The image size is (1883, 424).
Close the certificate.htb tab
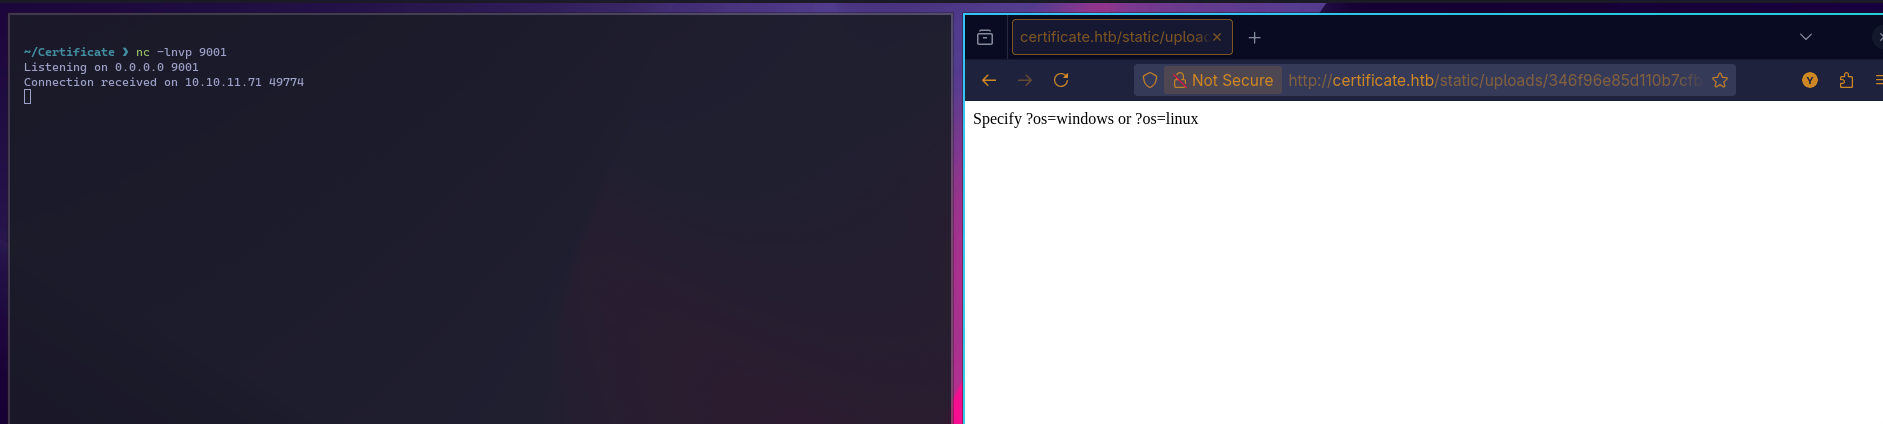1217,37
